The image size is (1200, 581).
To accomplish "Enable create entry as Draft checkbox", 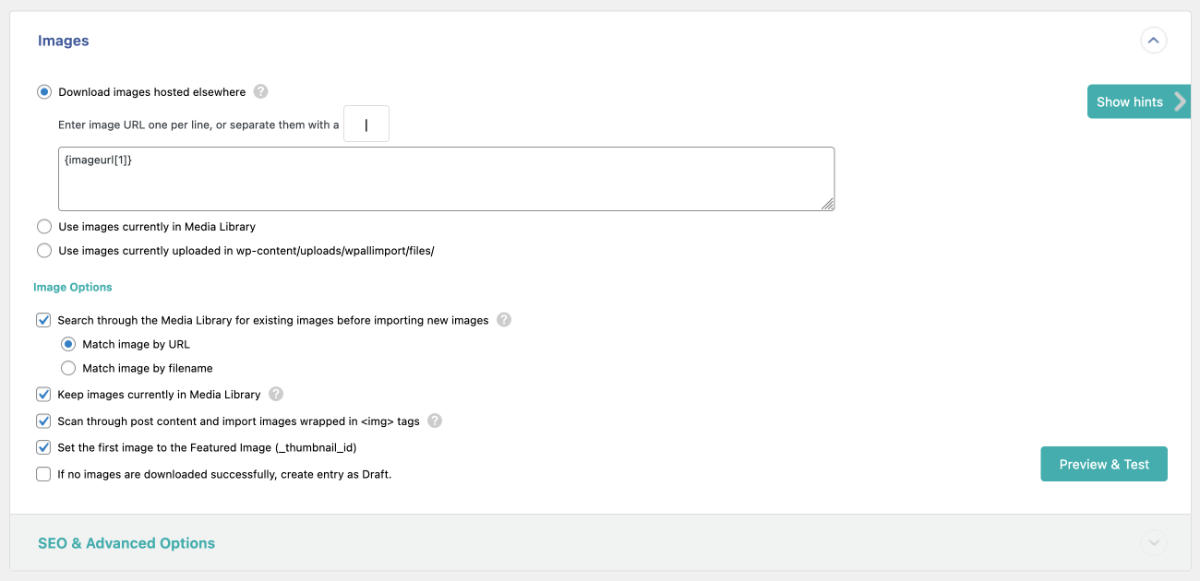I will click(x=43, y=474).
